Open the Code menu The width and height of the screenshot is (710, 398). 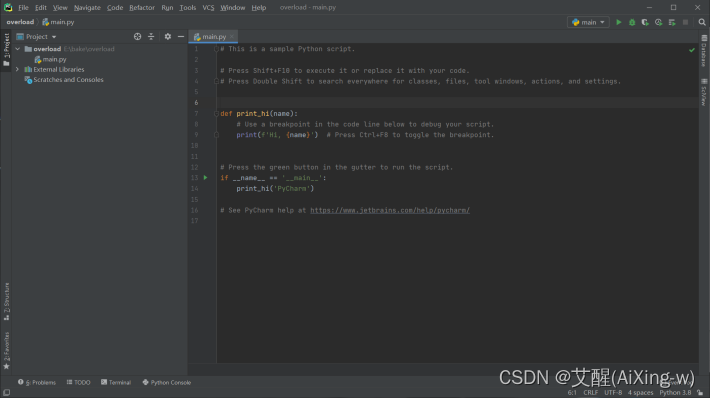115,8
